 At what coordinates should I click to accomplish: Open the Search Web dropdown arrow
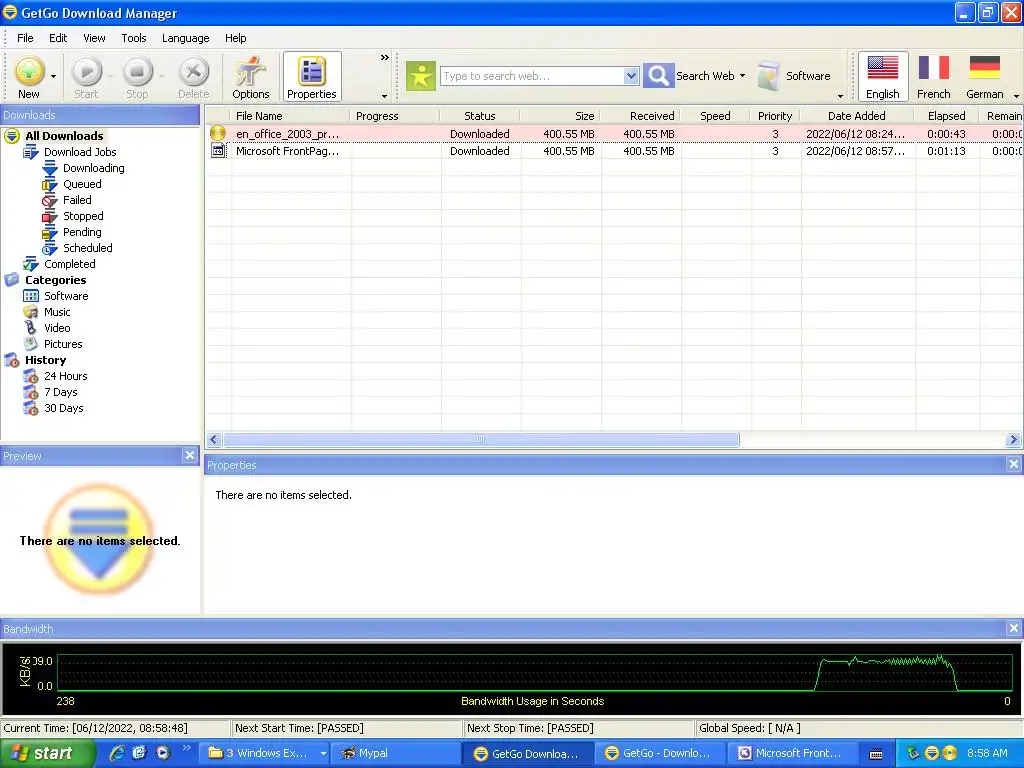point(743,76)
